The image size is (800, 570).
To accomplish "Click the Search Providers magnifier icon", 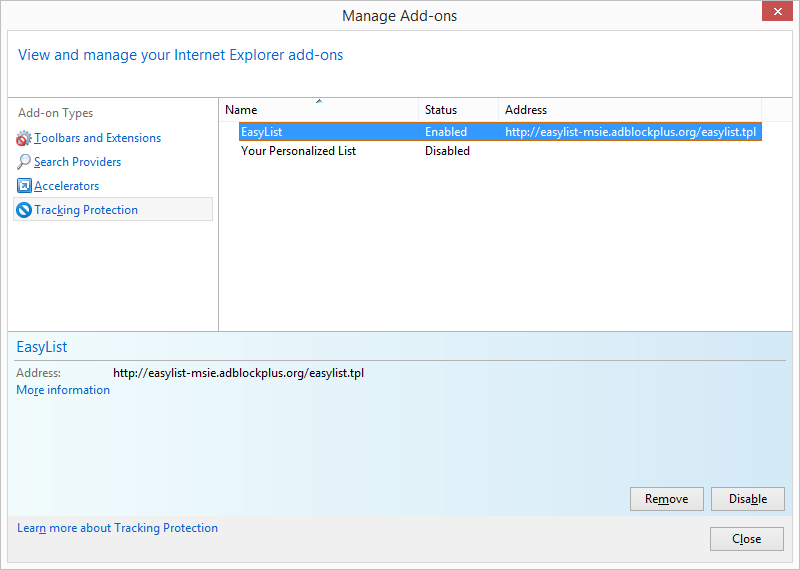I will (24, 162).
